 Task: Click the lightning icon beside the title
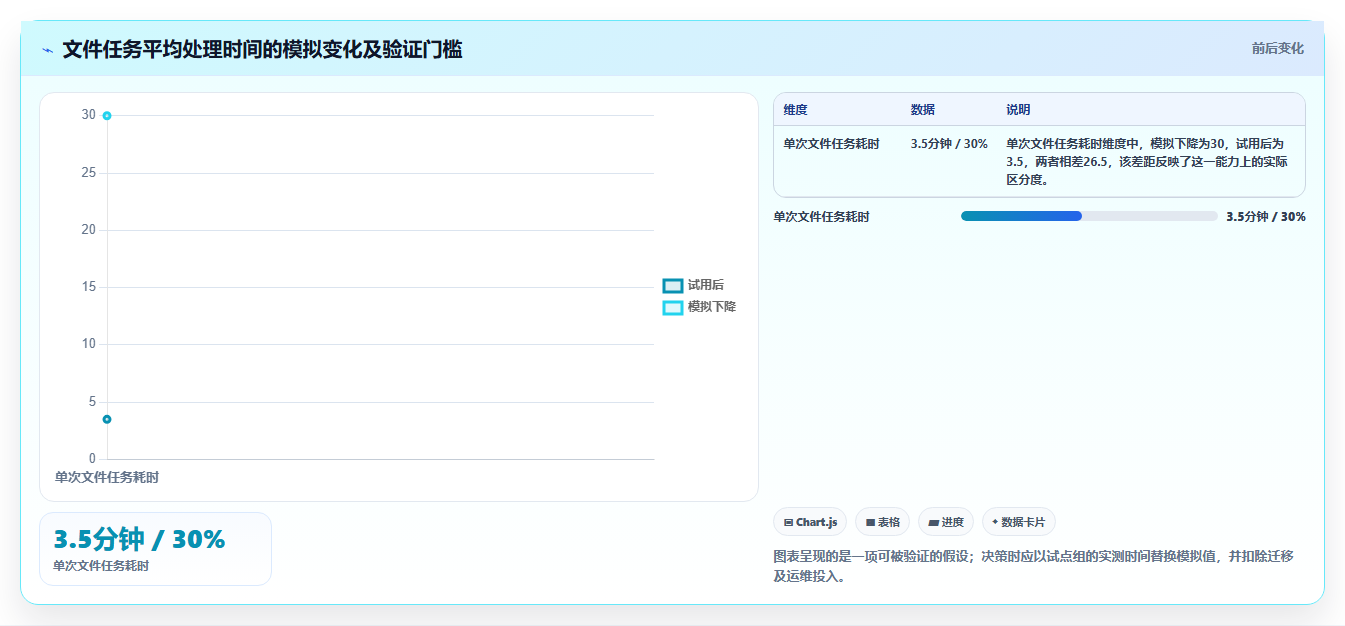[x=47, y=50]
